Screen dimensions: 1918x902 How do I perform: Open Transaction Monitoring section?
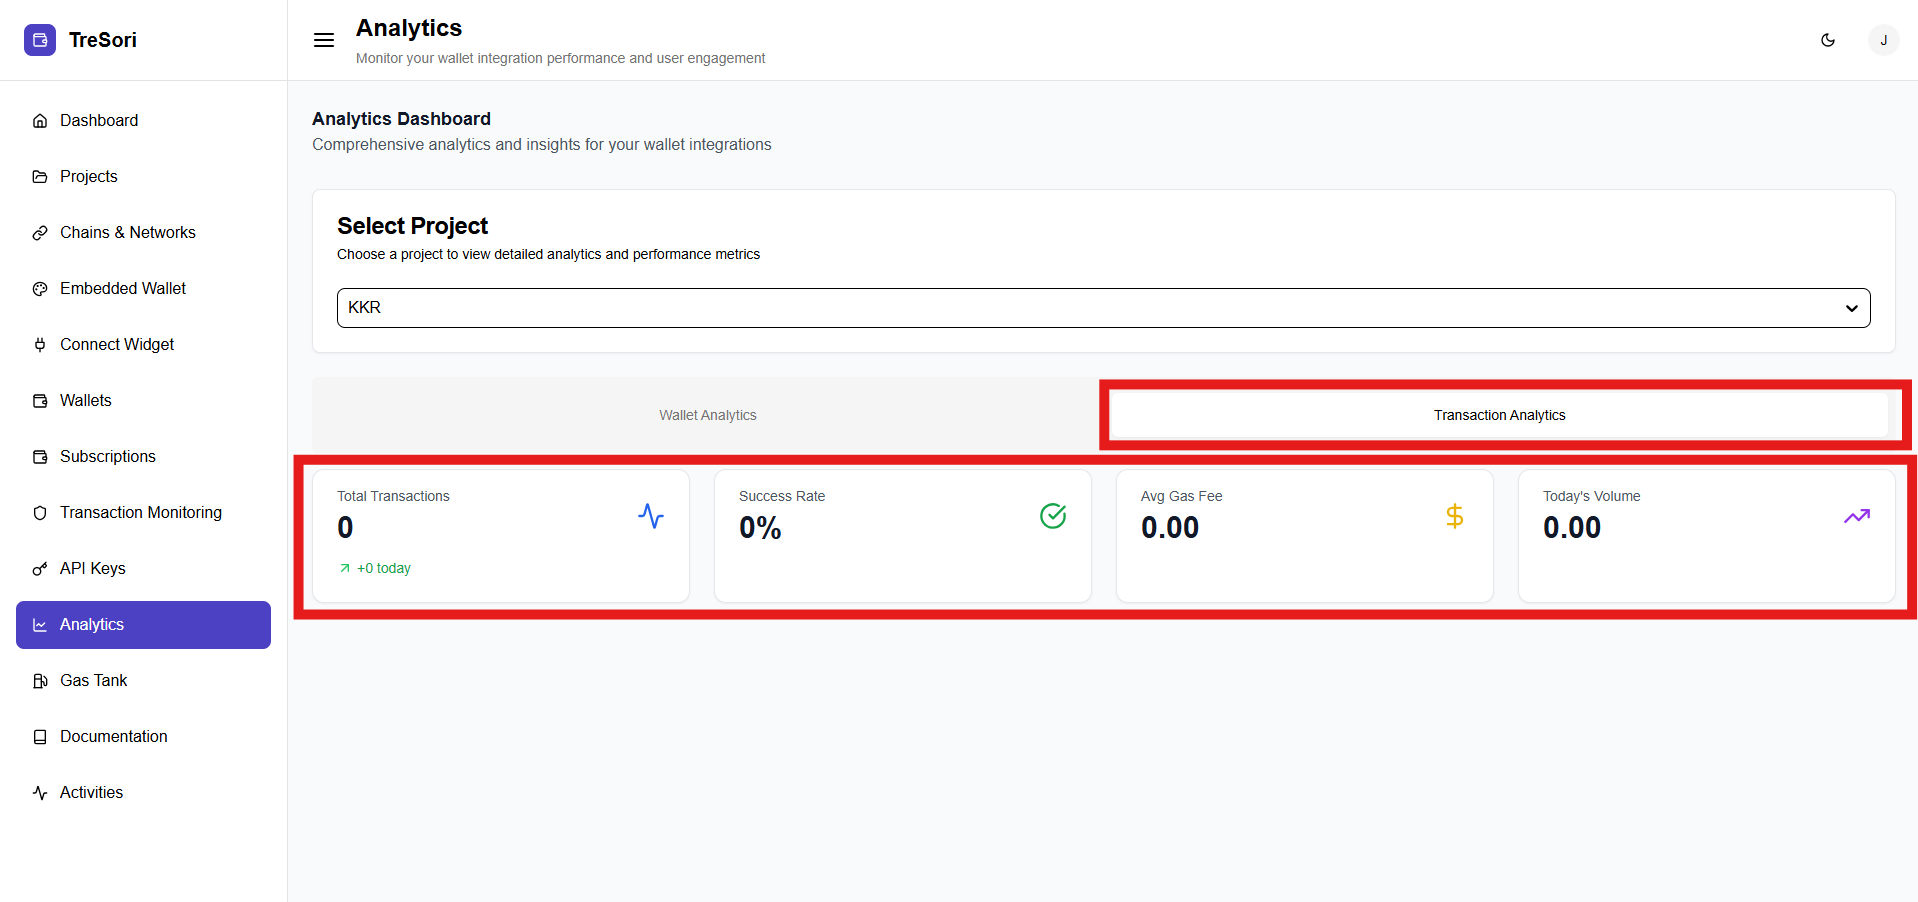(x=140, y=512)
